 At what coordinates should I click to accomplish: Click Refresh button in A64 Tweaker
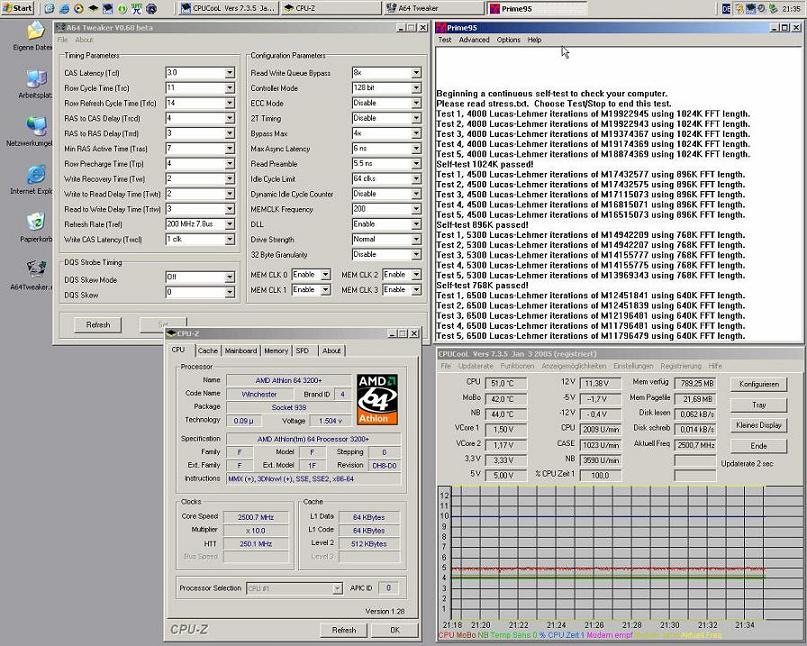pos(98,325)
